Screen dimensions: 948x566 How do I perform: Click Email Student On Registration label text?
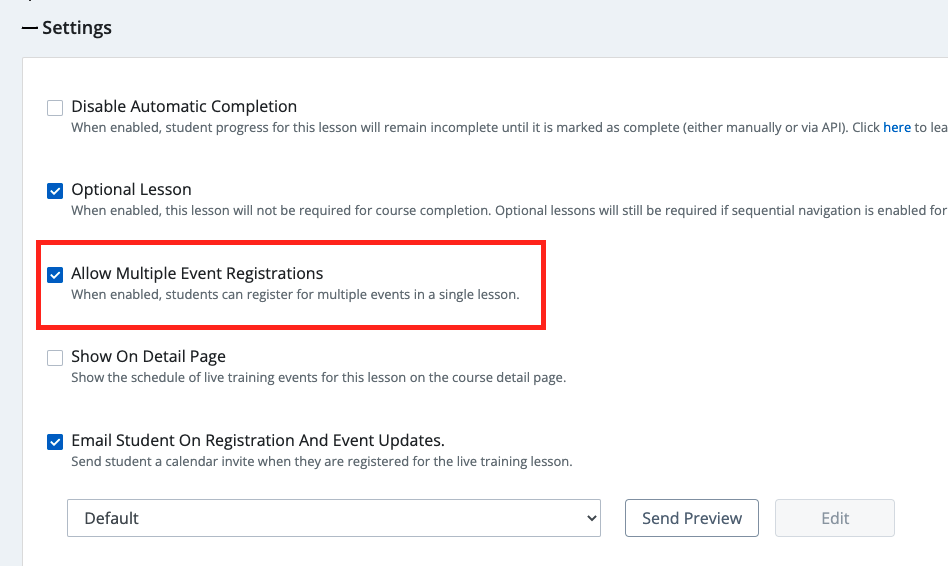coord(257,440)
